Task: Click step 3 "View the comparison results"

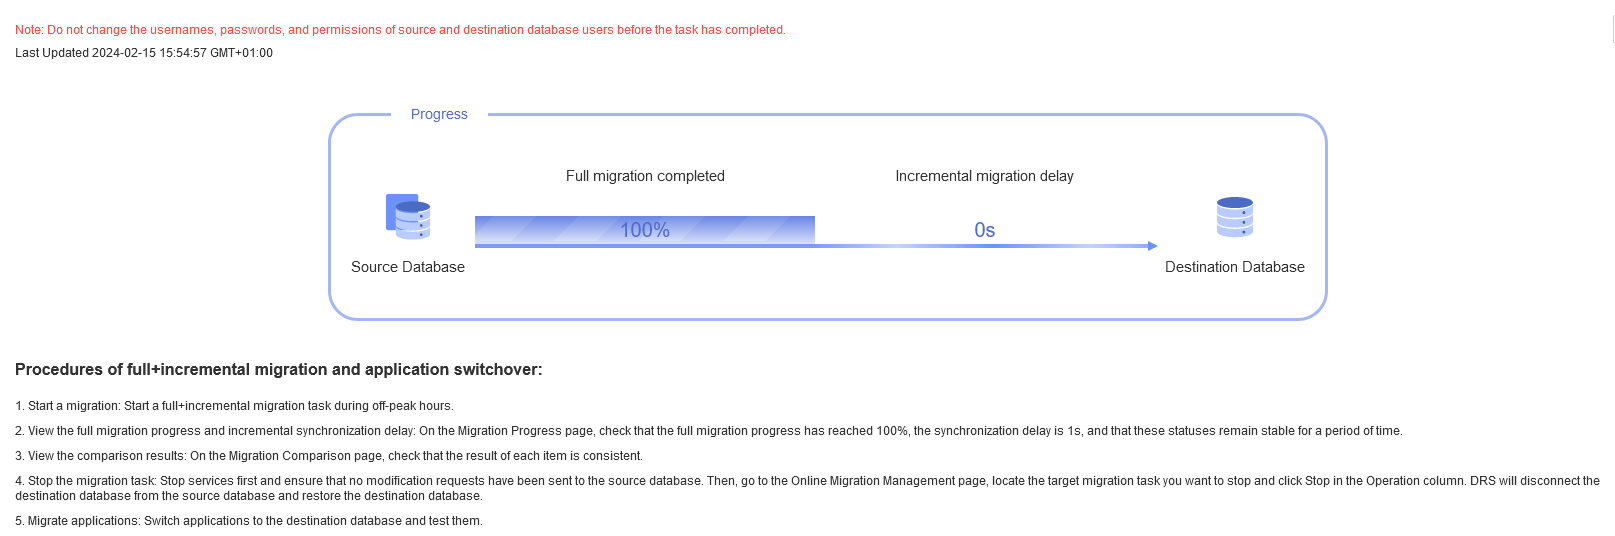Action: pos(329,456)
